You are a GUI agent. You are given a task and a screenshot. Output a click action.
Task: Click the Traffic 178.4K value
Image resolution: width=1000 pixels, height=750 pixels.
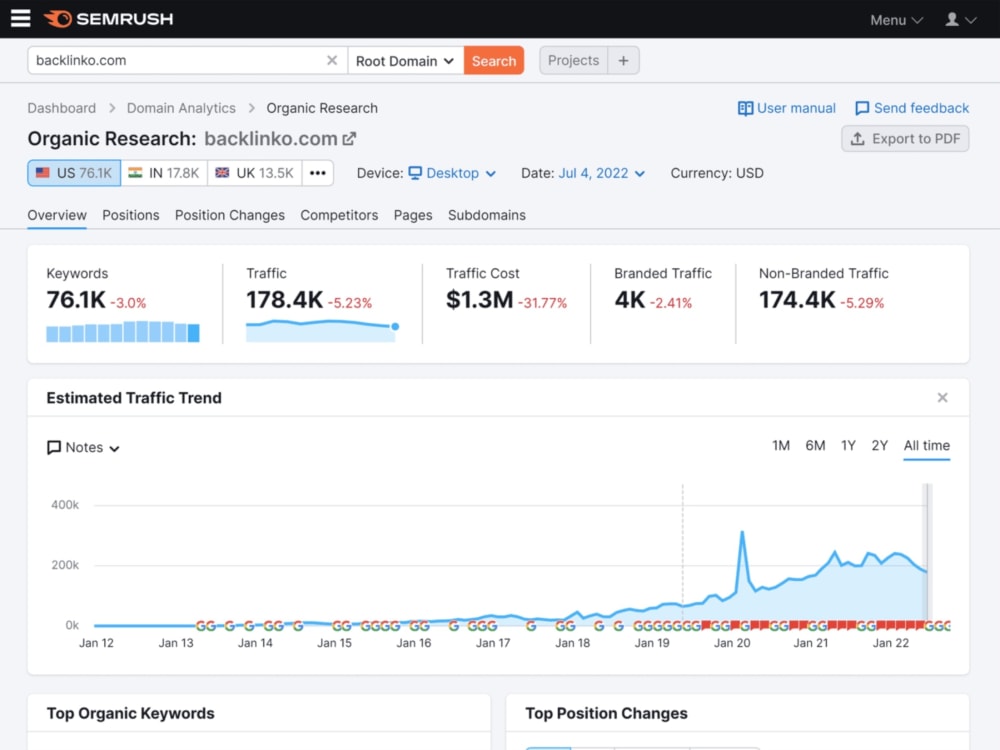(x=284, y=300)
